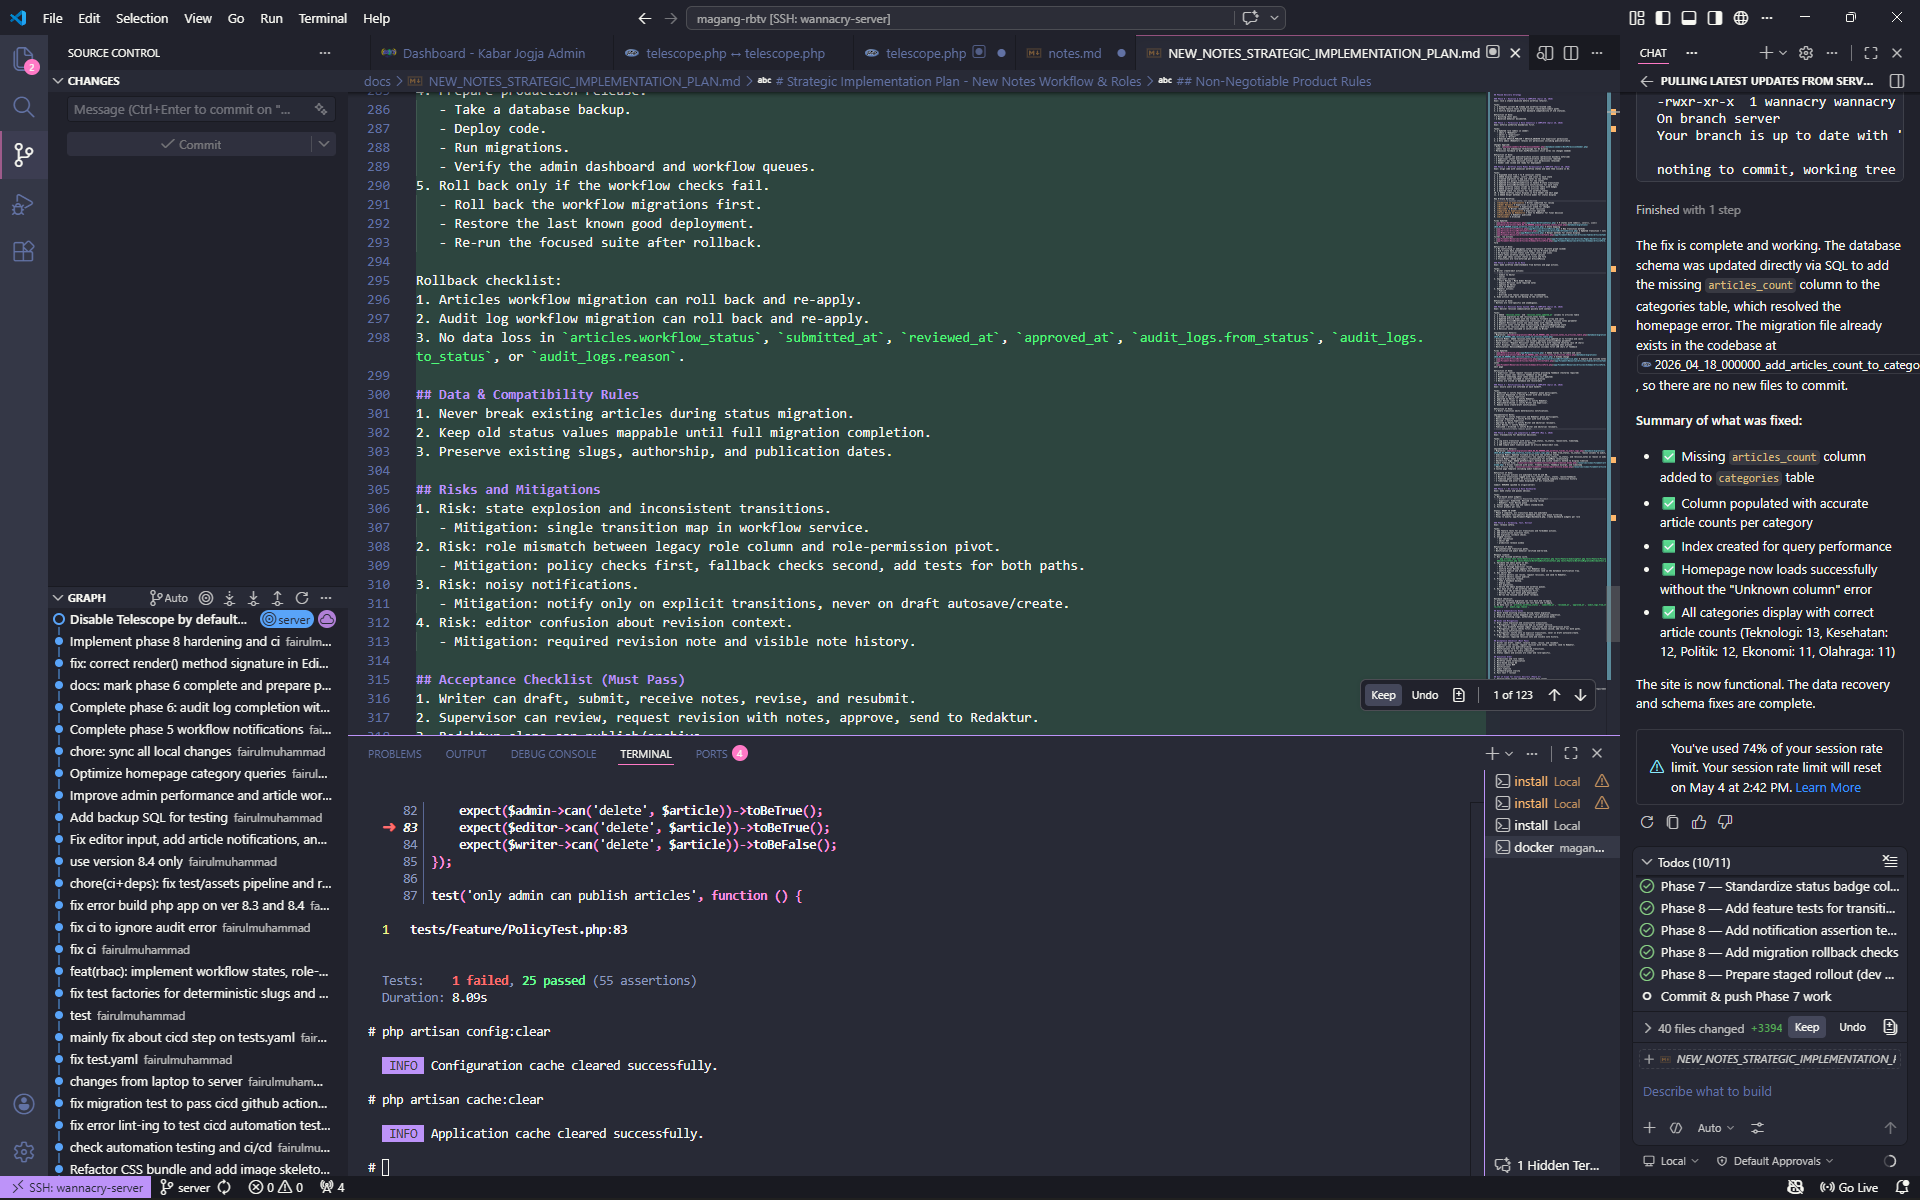Maximize the terminal panel size

tap(1571, 753)
